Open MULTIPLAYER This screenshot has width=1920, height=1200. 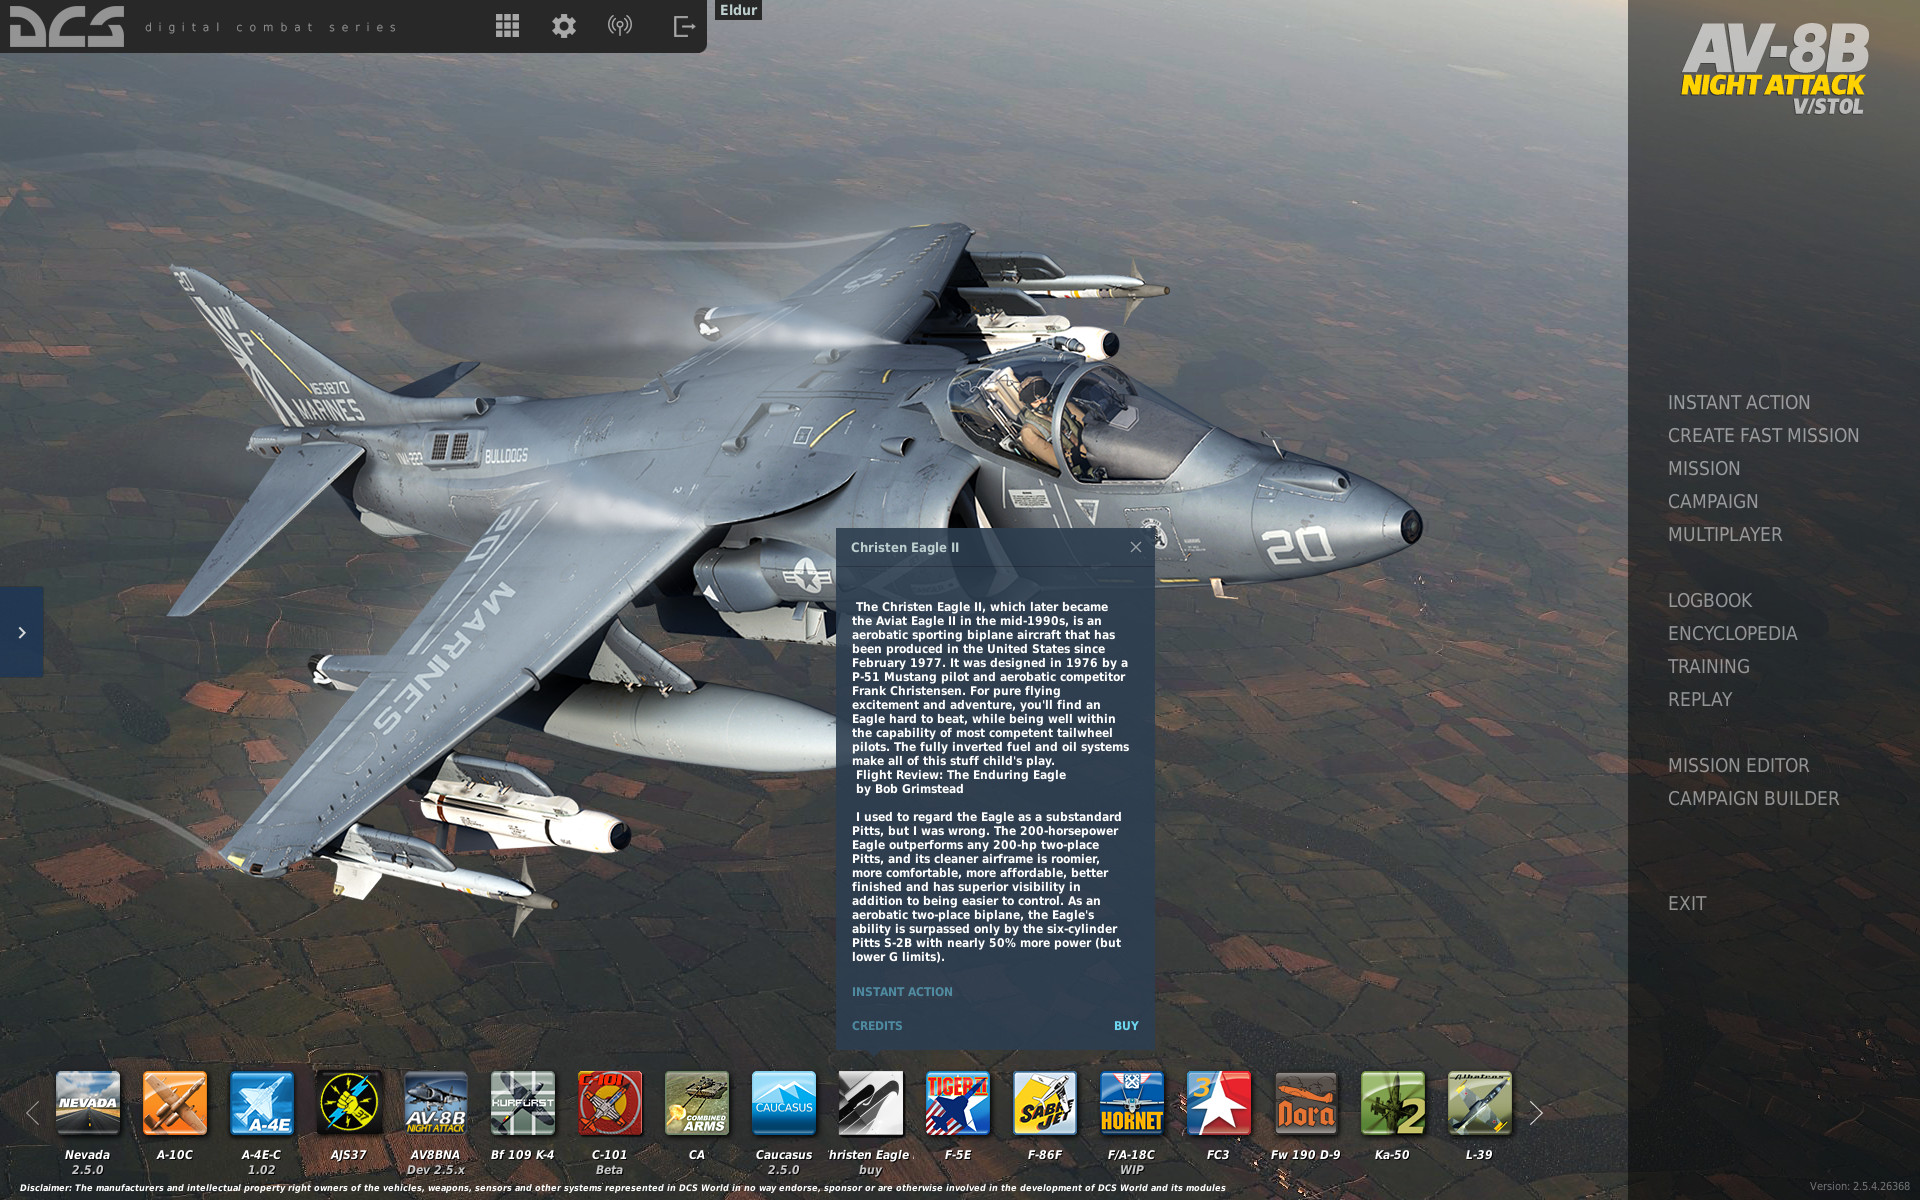(1725, 534)
